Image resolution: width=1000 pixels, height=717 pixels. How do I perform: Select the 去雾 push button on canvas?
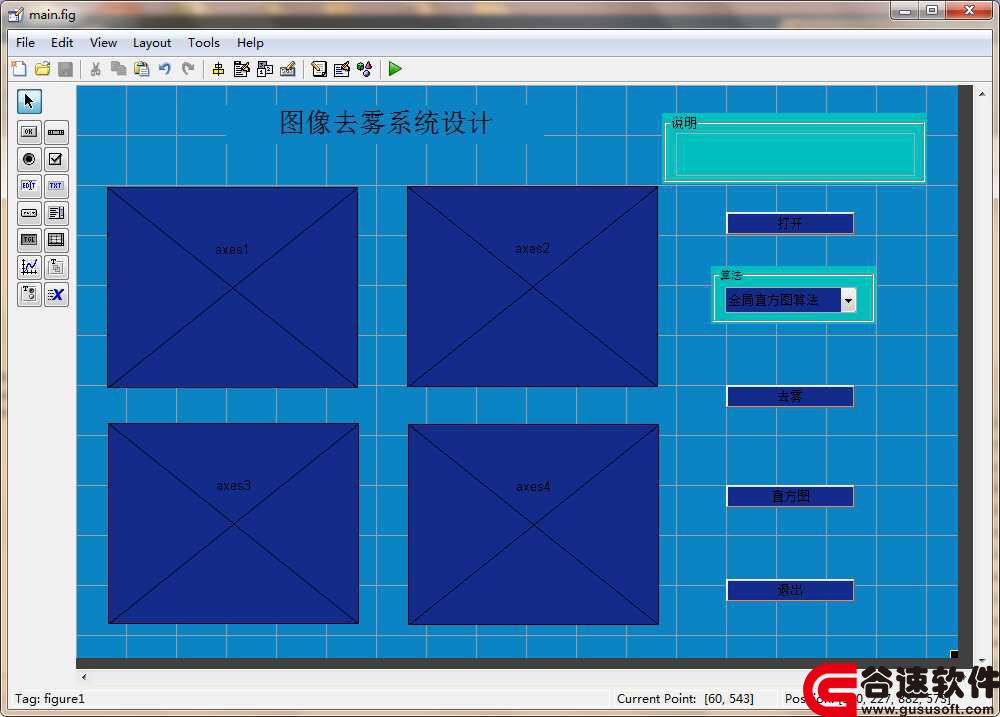pos(790,396)
